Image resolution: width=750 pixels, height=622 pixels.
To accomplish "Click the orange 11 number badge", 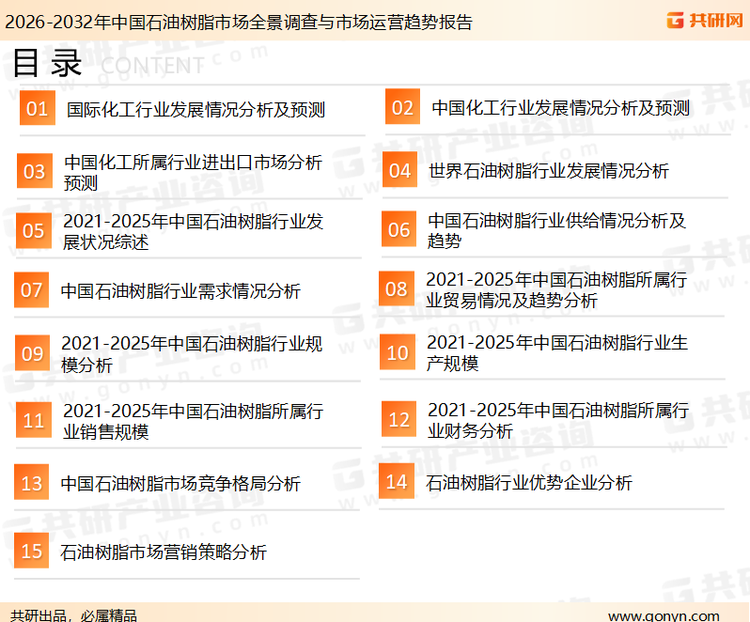I will point(33,420).
